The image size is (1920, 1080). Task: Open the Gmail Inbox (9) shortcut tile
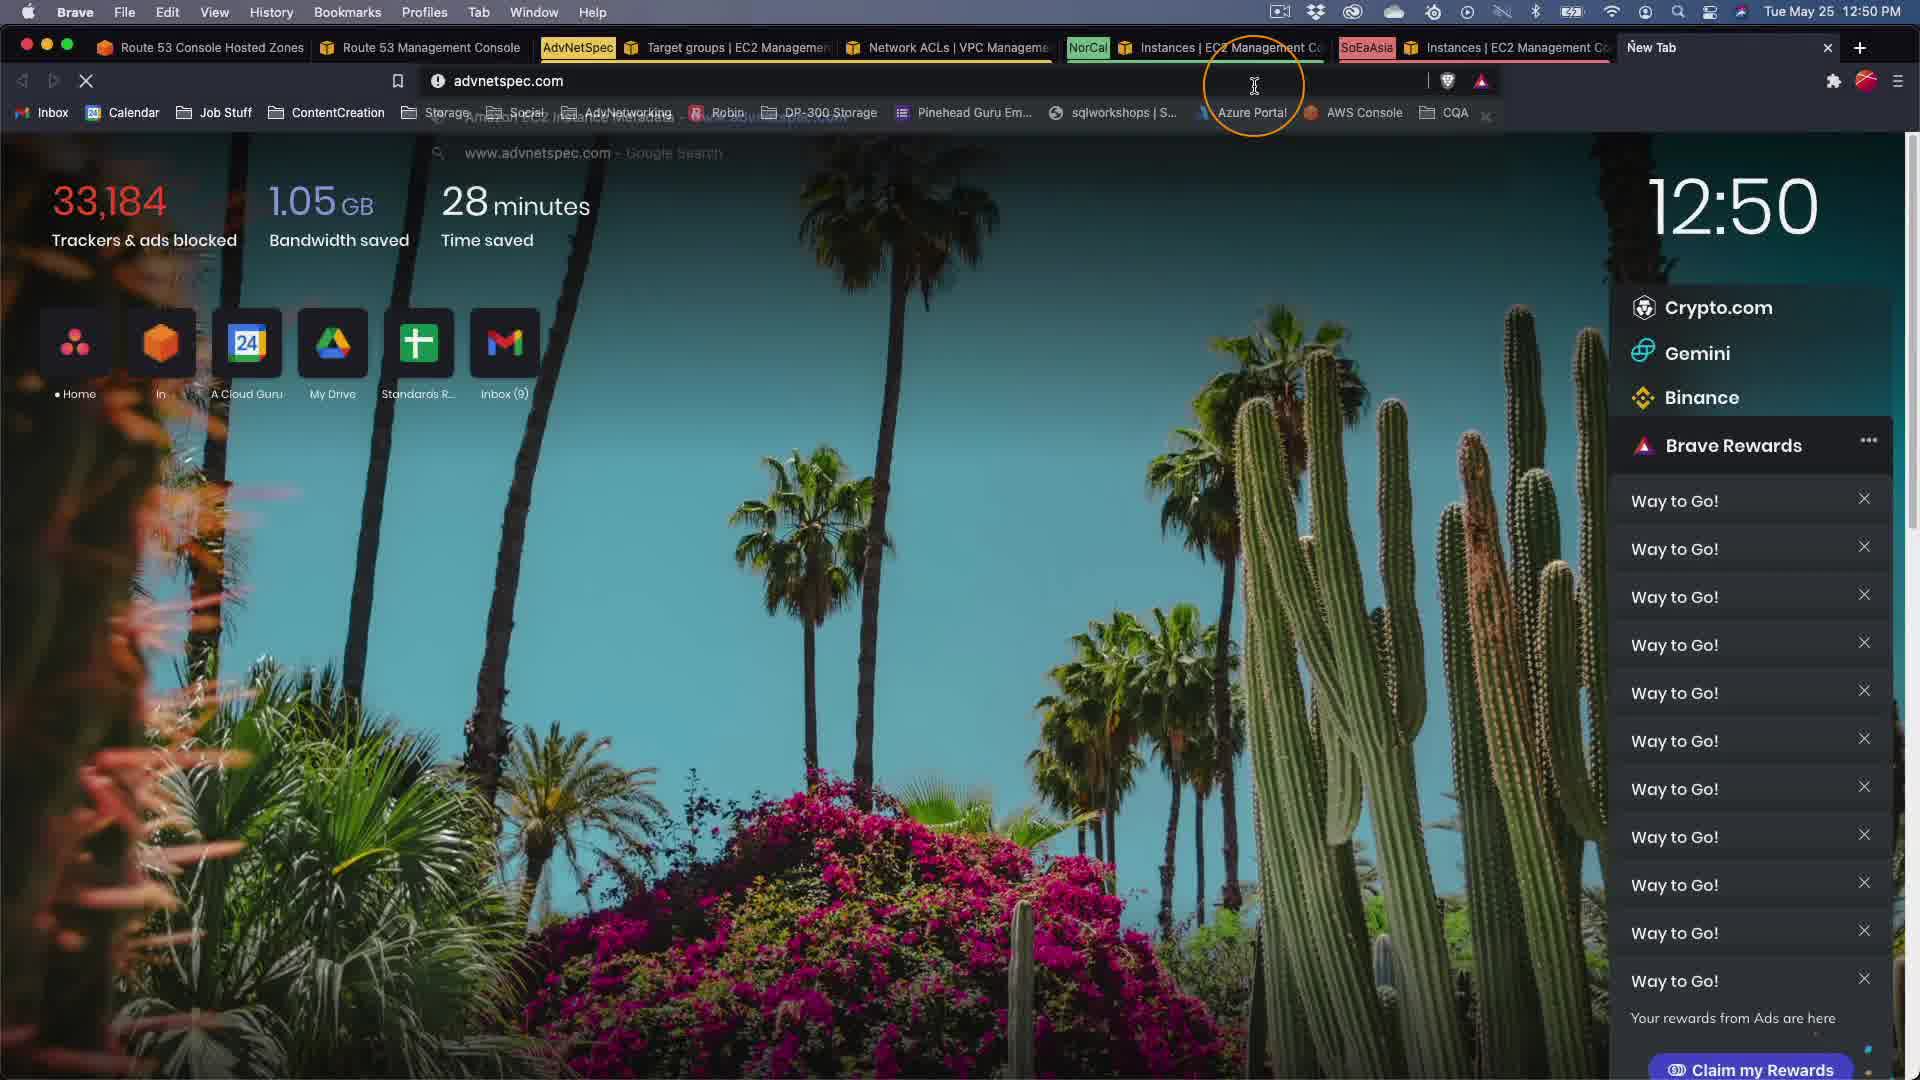(x=504, y=344)
